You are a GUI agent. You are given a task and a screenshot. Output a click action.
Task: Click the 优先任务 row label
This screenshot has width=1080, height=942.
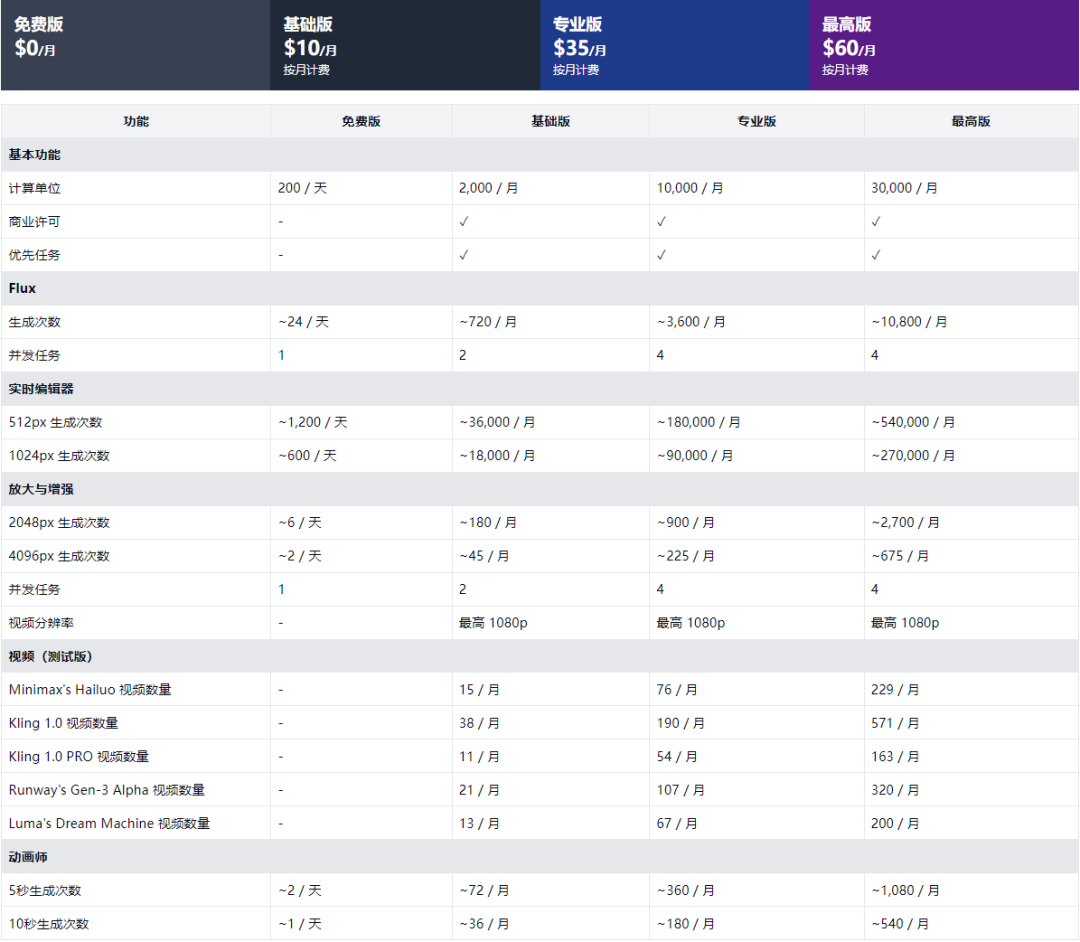(34, 255)
